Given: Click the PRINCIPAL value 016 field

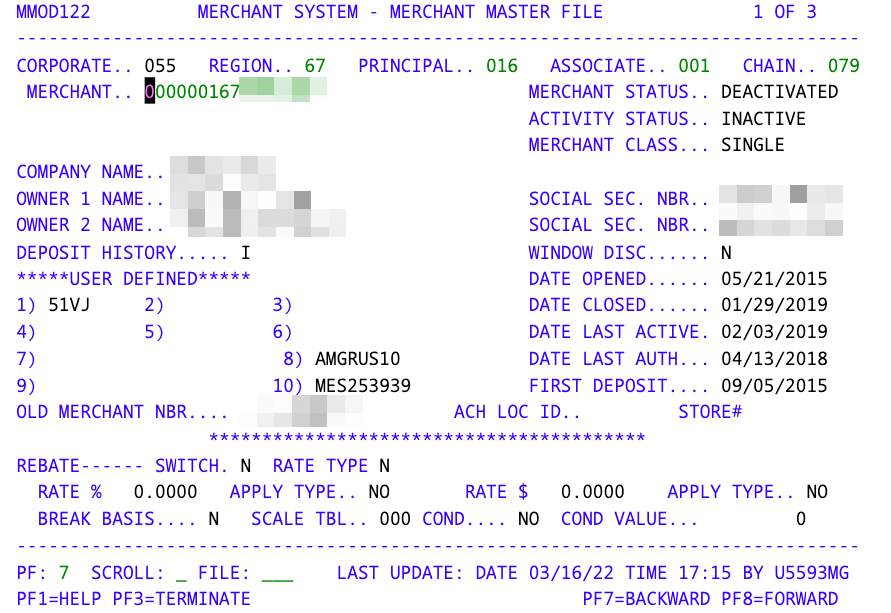Looking at the screenshot, I should click(x=502, y=65).
